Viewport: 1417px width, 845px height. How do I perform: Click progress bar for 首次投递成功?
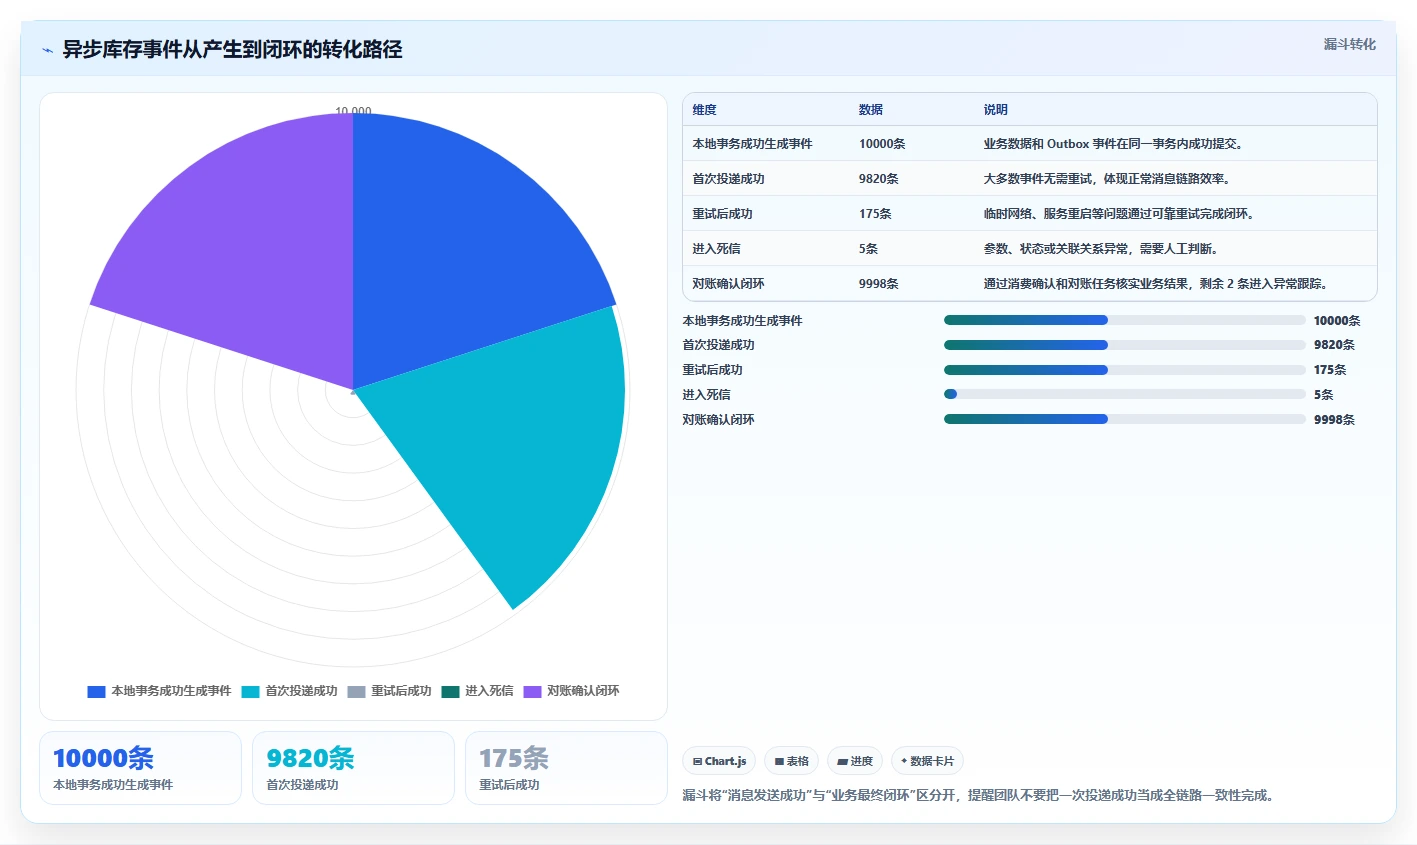click(x=1125, y=345)
